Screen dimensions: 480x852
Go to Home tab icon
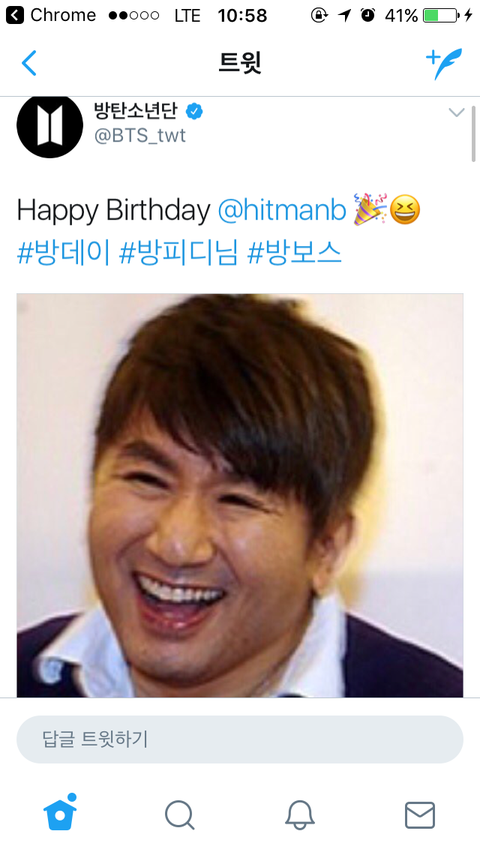point(60,813)
